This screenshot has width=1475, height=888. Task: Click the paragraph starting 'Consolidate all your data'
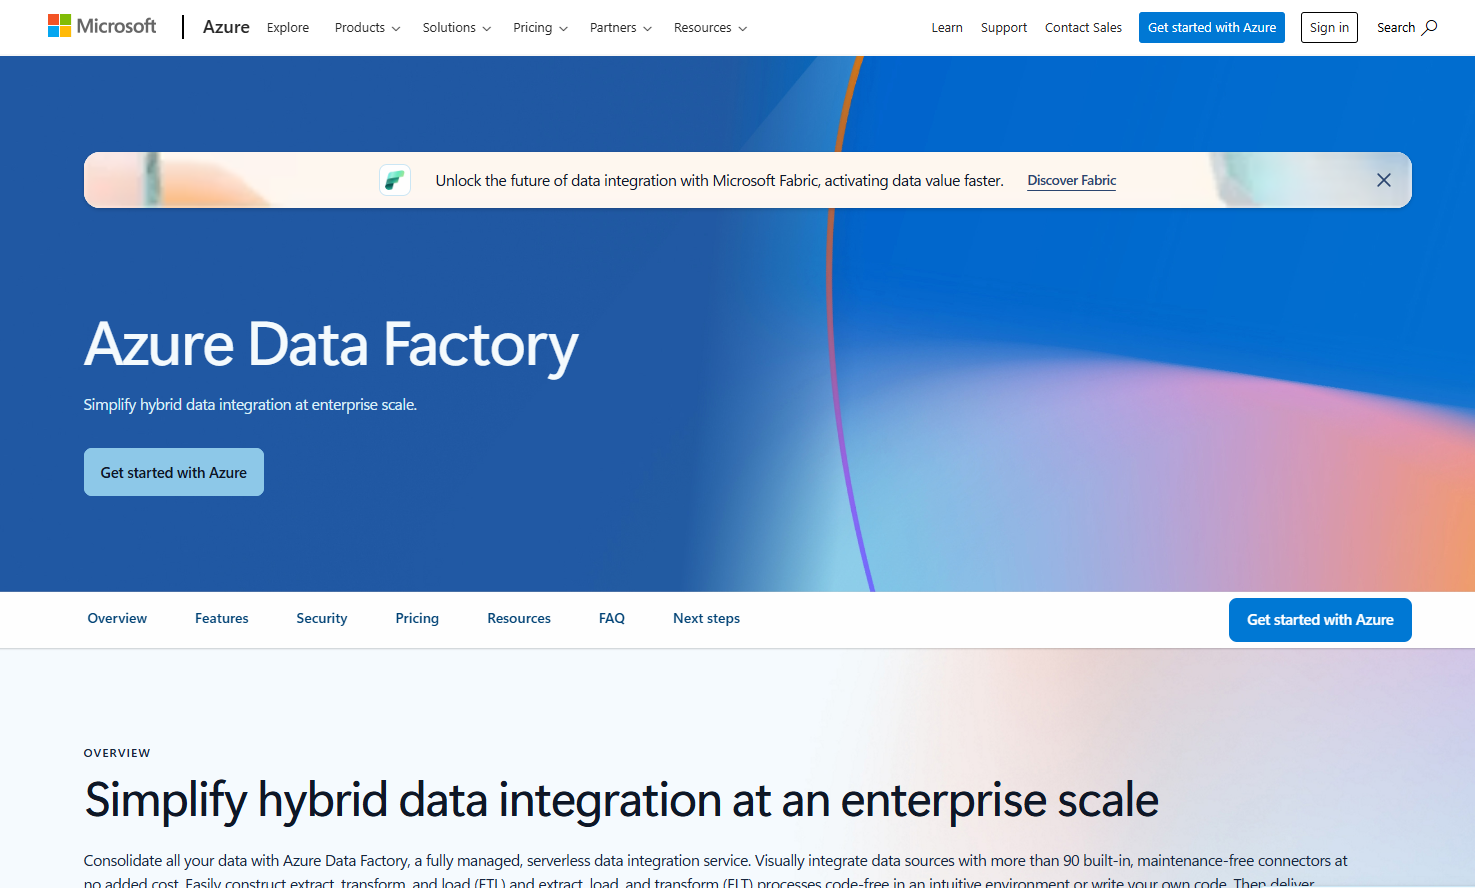[x=716, y=871]
